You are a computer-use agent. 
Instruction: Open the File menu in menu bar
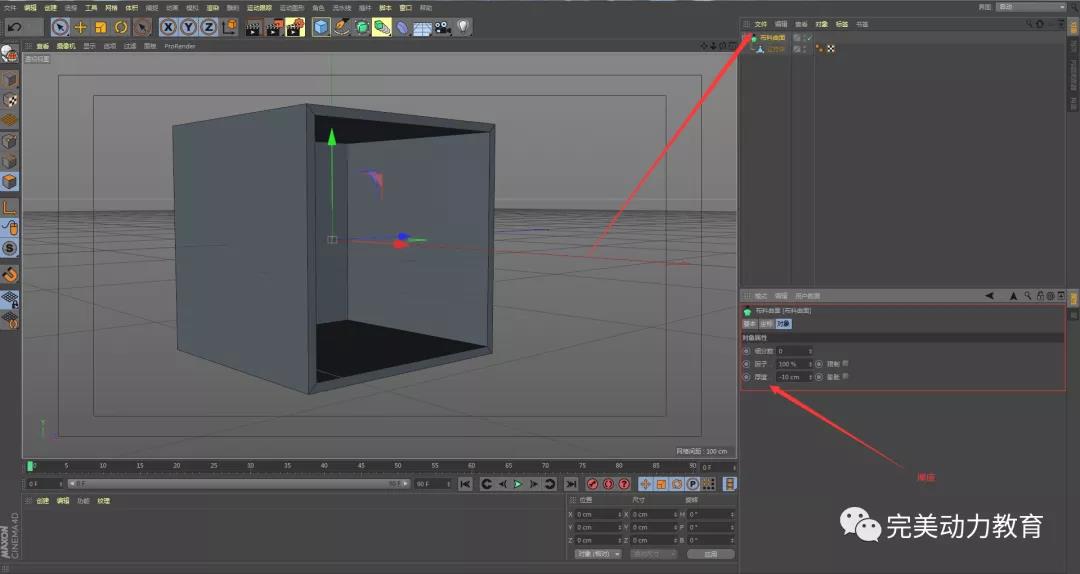[10, 7]
